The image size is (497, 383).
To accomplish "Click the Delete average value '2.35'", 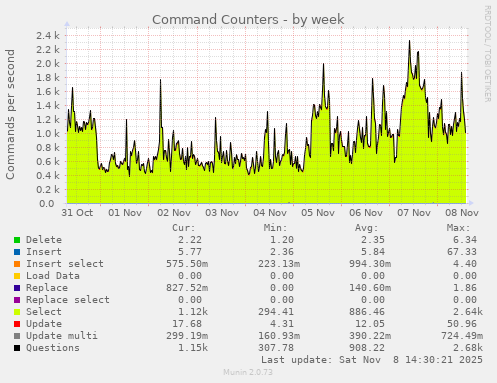I will point(373,240).
